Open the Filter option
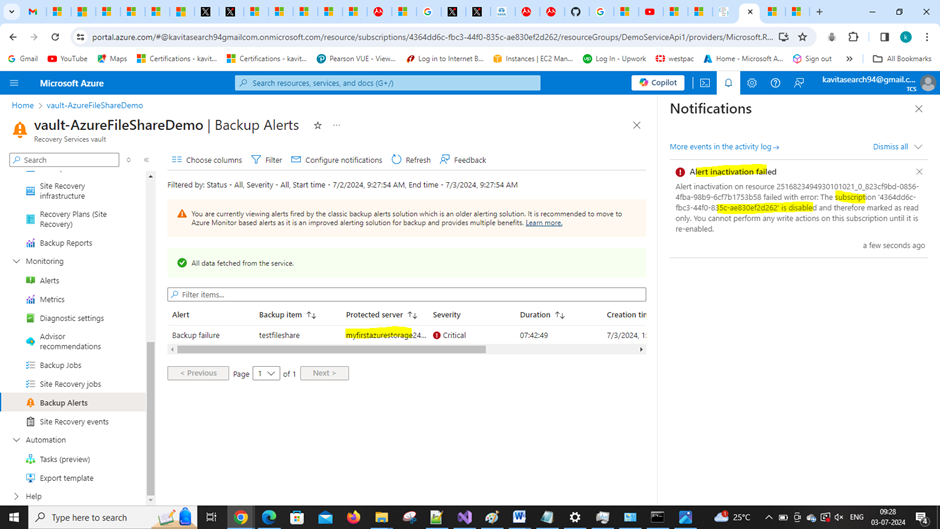 click(267, 160)
